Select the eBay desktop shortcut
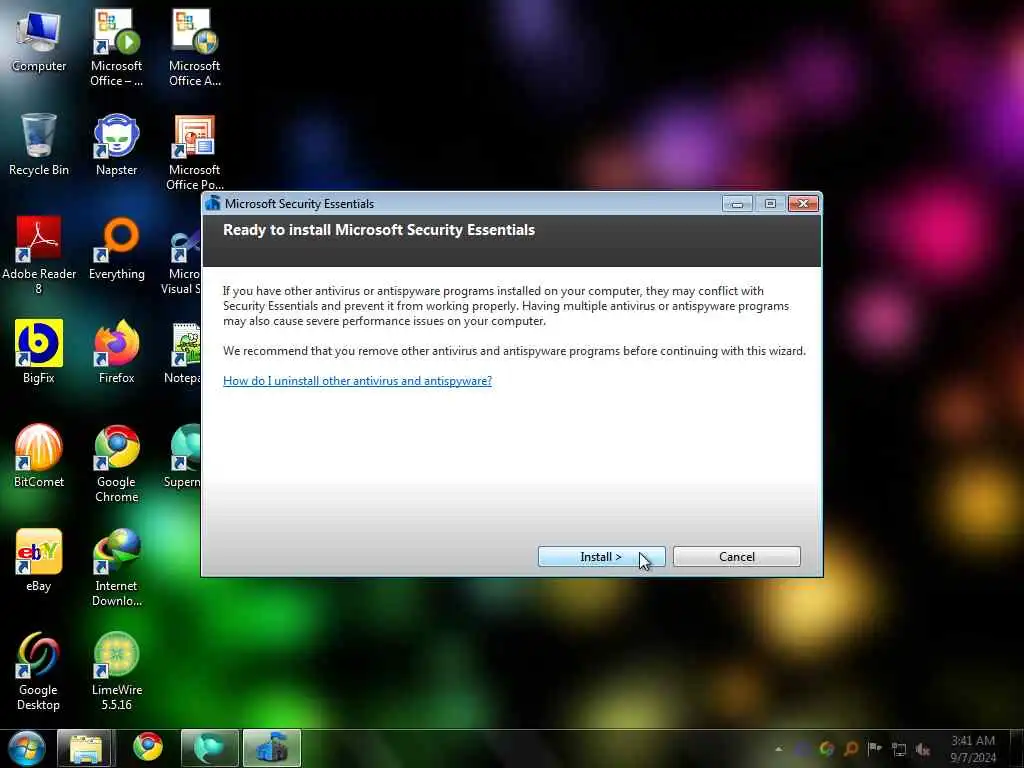Image resolution: width=1024 pixels, height=768 pixels. point(39,560)
